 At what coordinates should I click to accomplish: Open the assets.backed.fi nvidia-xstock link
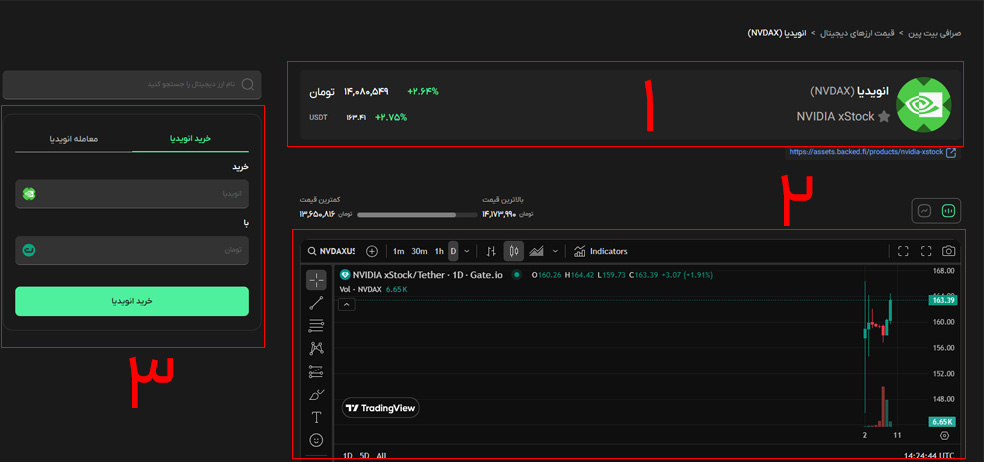867,153
